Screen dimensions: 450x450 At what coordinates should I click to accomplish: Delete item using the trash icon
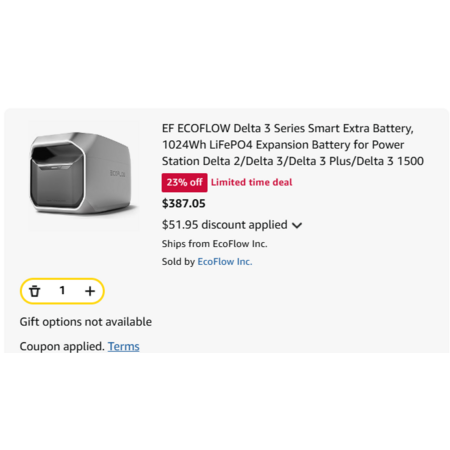pos(35,291)
